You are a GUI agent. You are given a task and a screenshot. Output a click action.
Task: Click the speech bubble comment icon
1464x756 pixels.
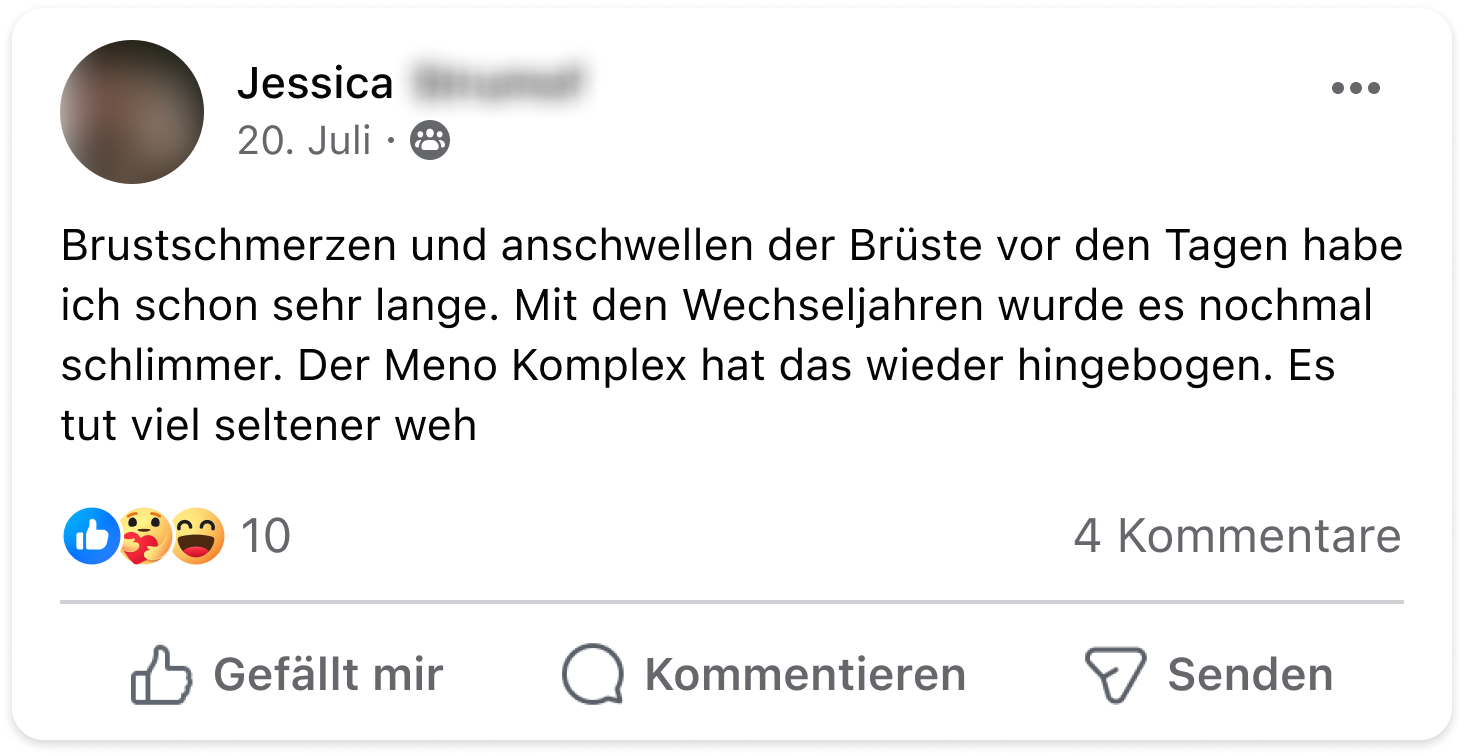(593, 674)
